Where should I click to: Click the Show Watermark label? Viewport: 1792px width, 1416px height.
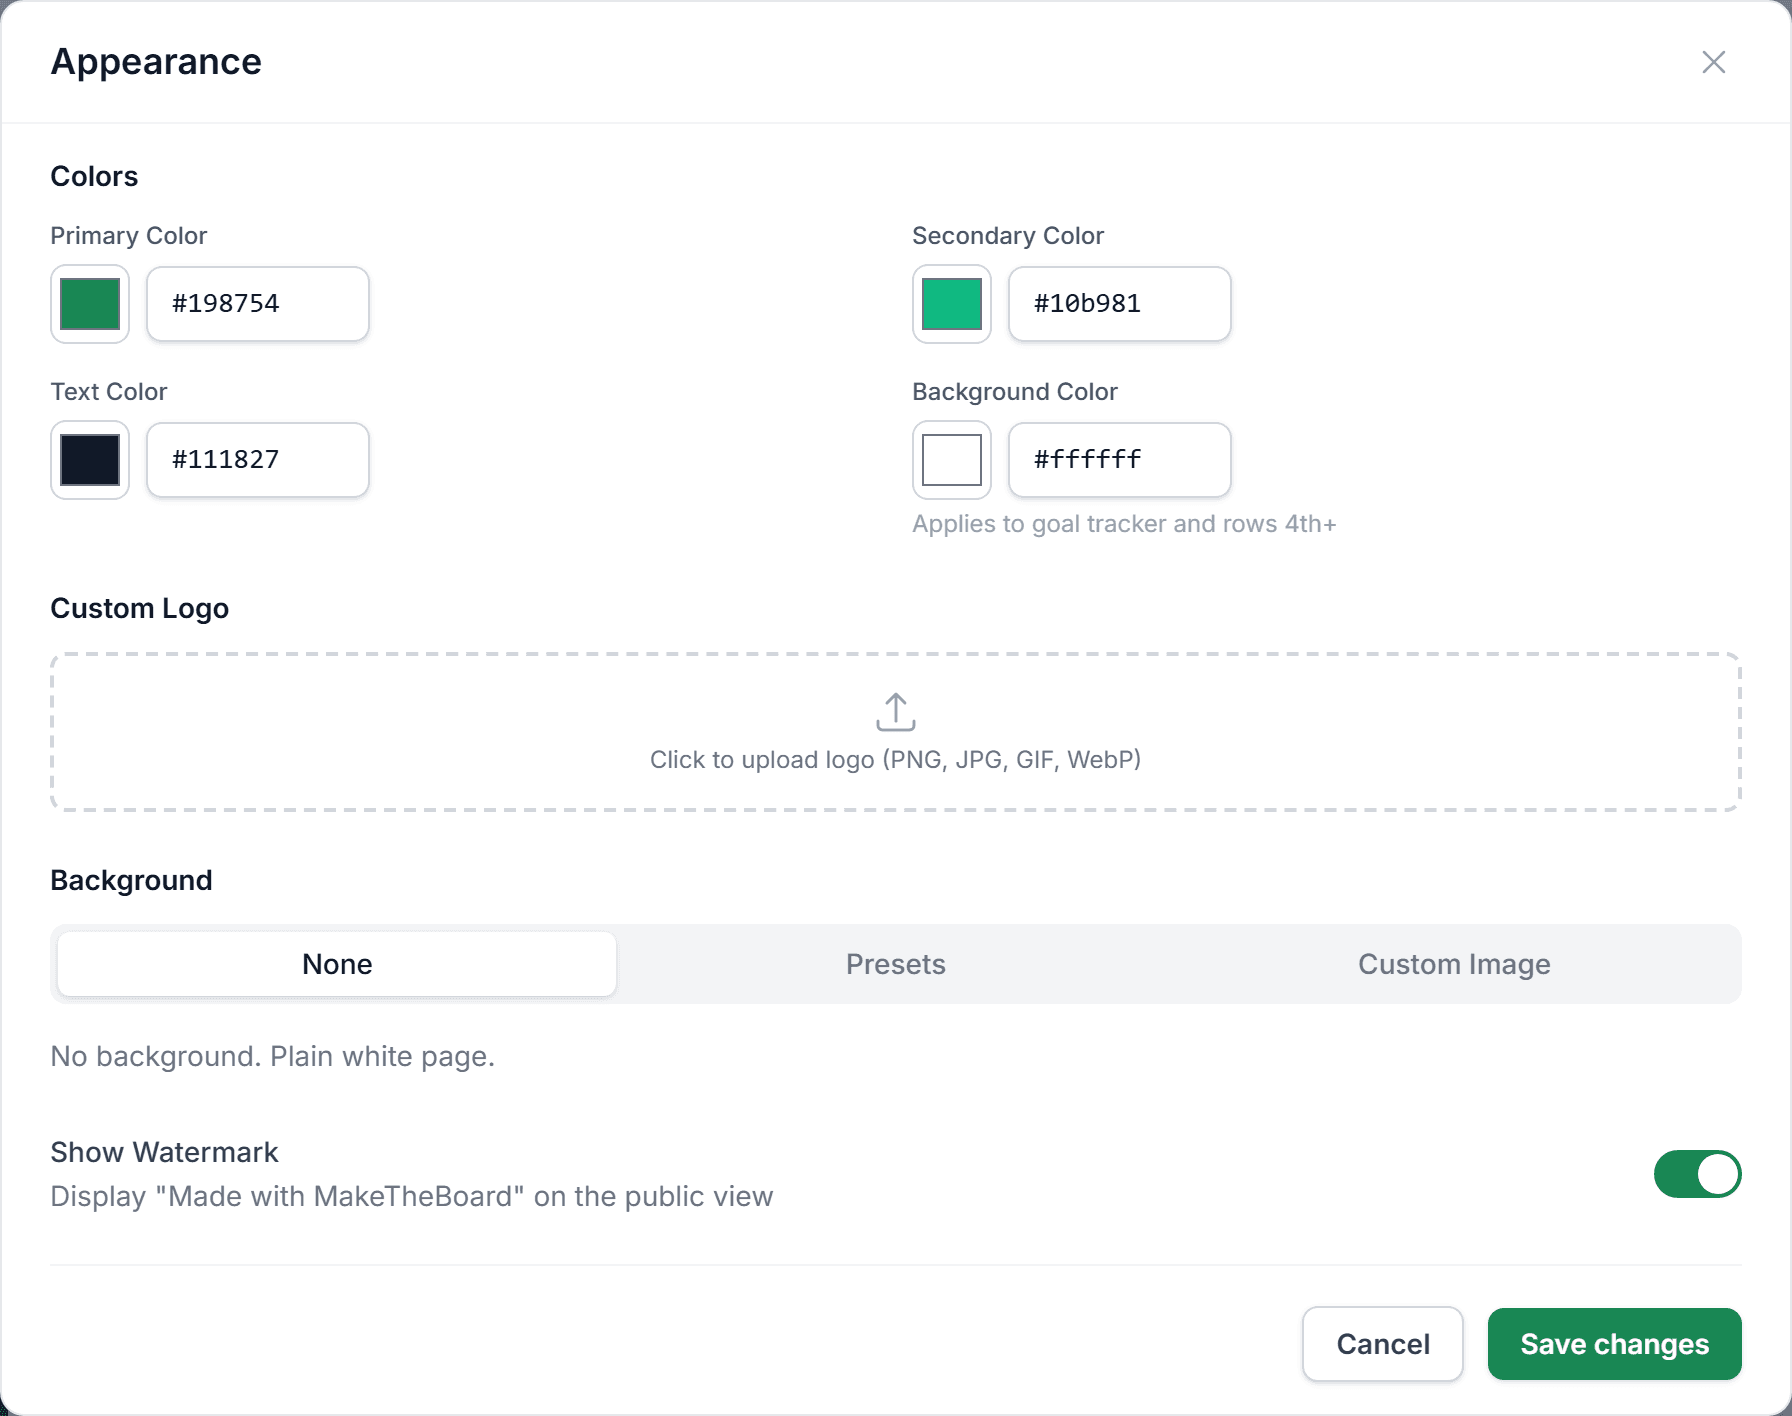pos(164,1152)
